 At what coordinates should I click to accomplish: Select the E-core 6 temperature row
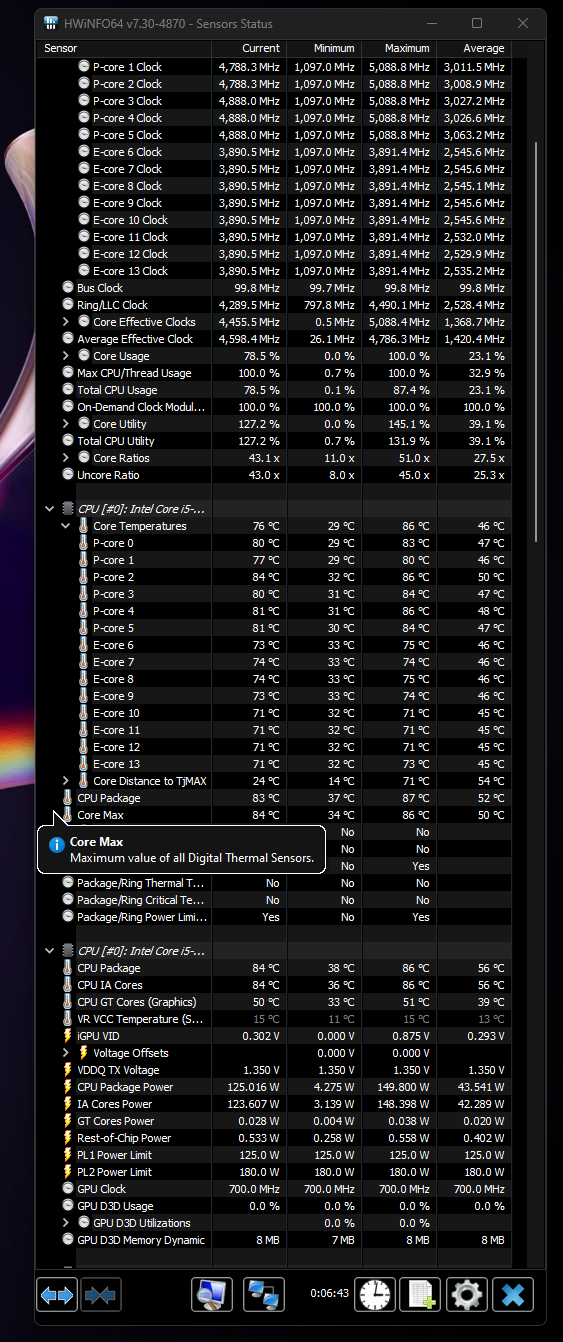click(x=275, y=645)
